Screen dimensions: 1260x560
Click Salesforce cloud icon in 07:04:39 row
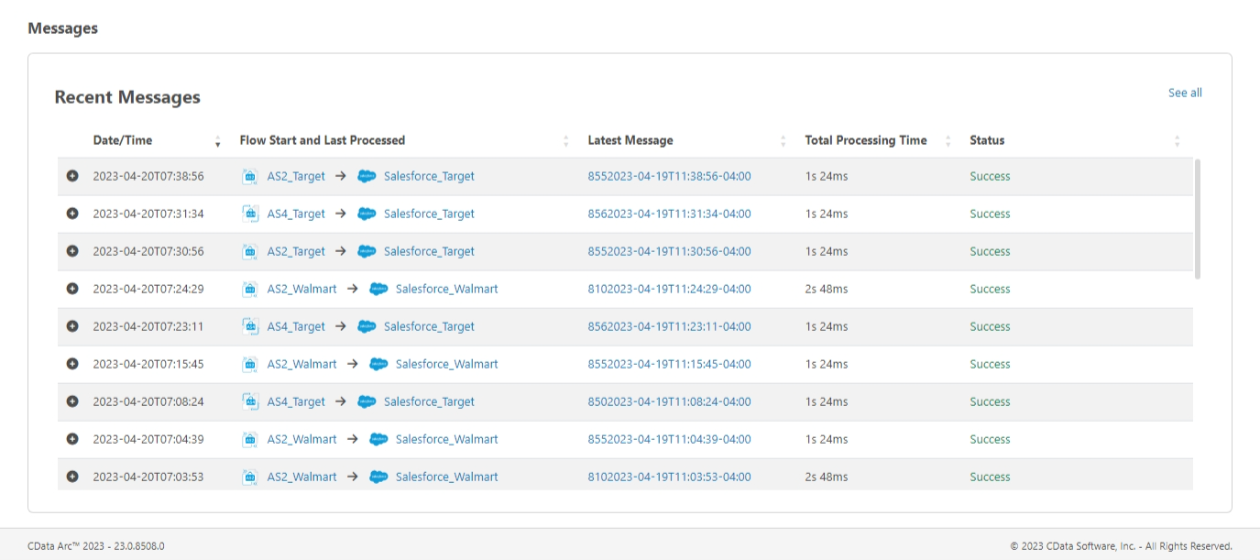(x=378, y=439)
